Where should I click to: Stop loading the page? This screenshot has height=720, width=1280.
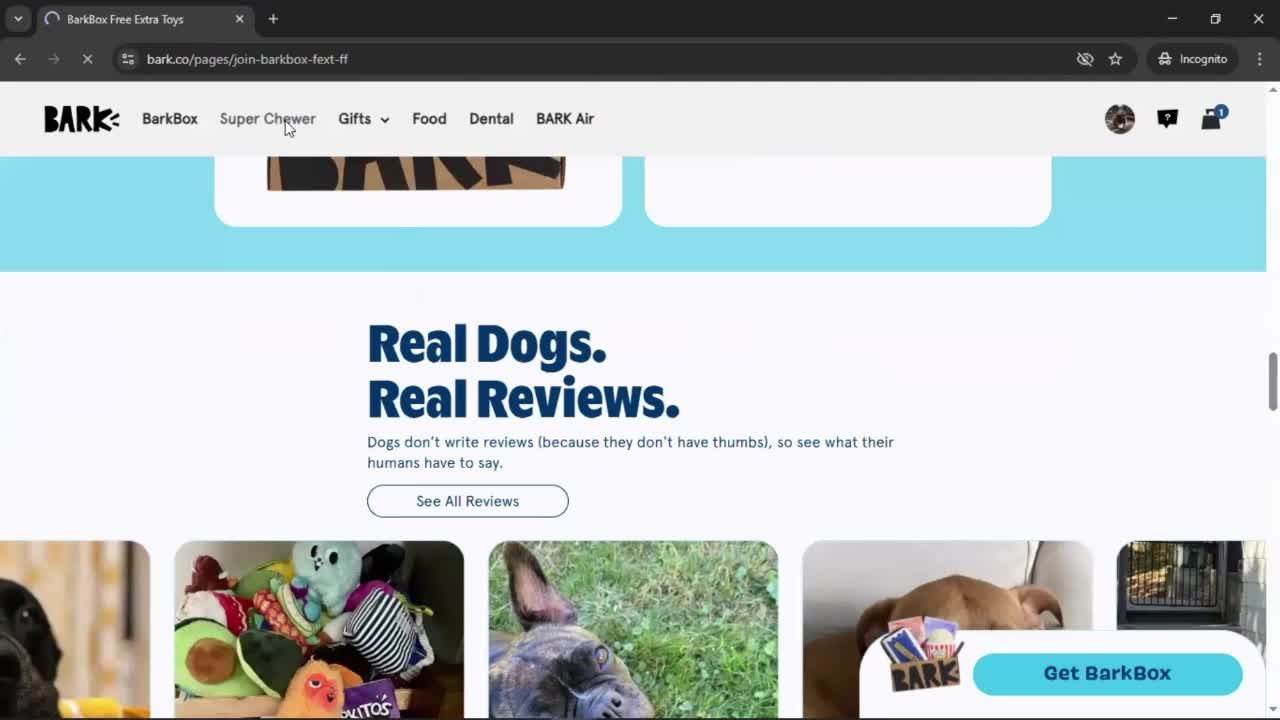tap(87, 59)
